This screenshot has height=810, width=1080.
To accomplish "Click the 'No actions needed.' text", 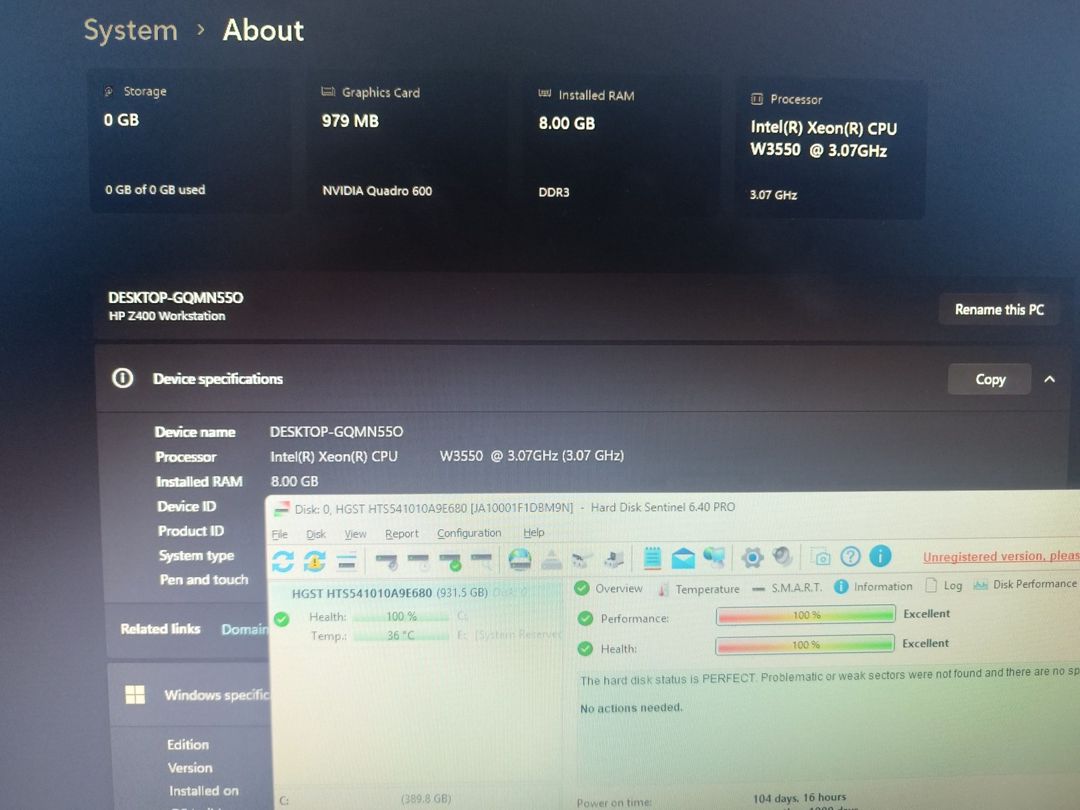I will tap(631, 707).
